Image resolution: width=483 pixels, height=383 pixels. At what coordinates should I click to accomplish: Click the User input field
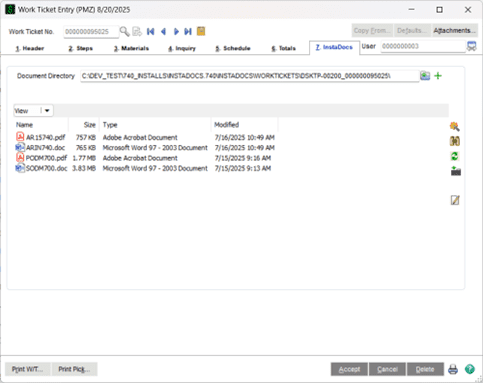pos(423,46)
